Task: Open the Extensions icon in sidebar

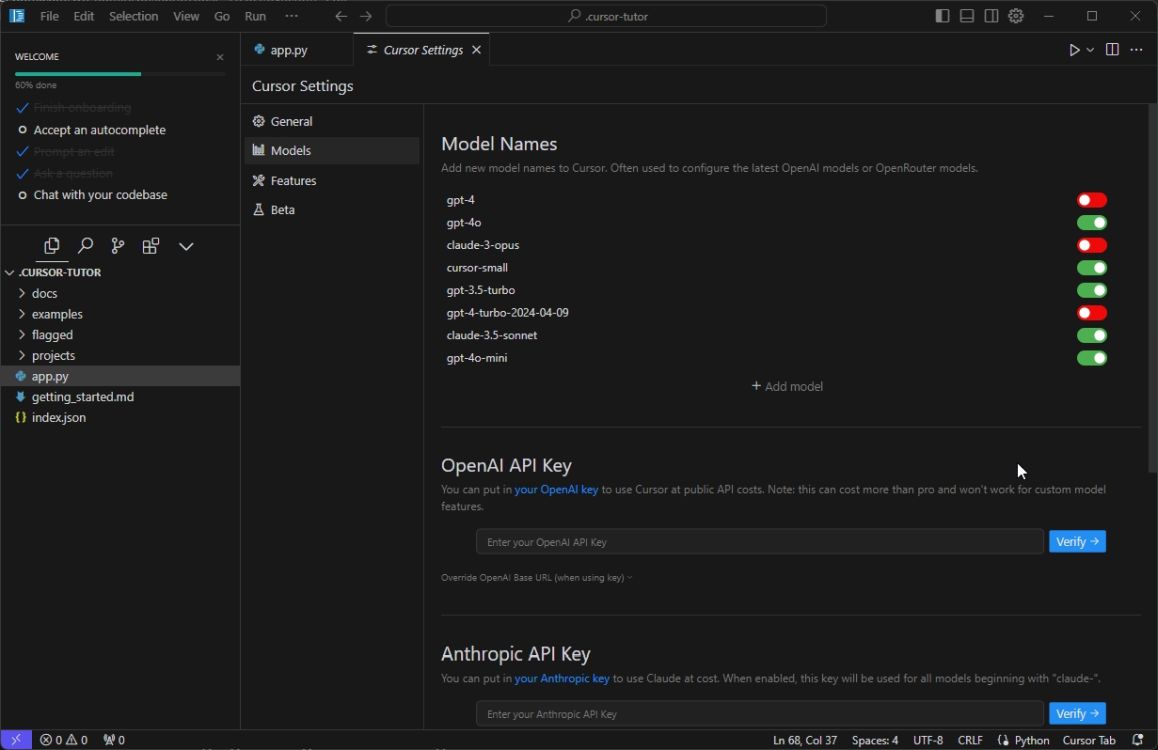Action: [151, 246]
